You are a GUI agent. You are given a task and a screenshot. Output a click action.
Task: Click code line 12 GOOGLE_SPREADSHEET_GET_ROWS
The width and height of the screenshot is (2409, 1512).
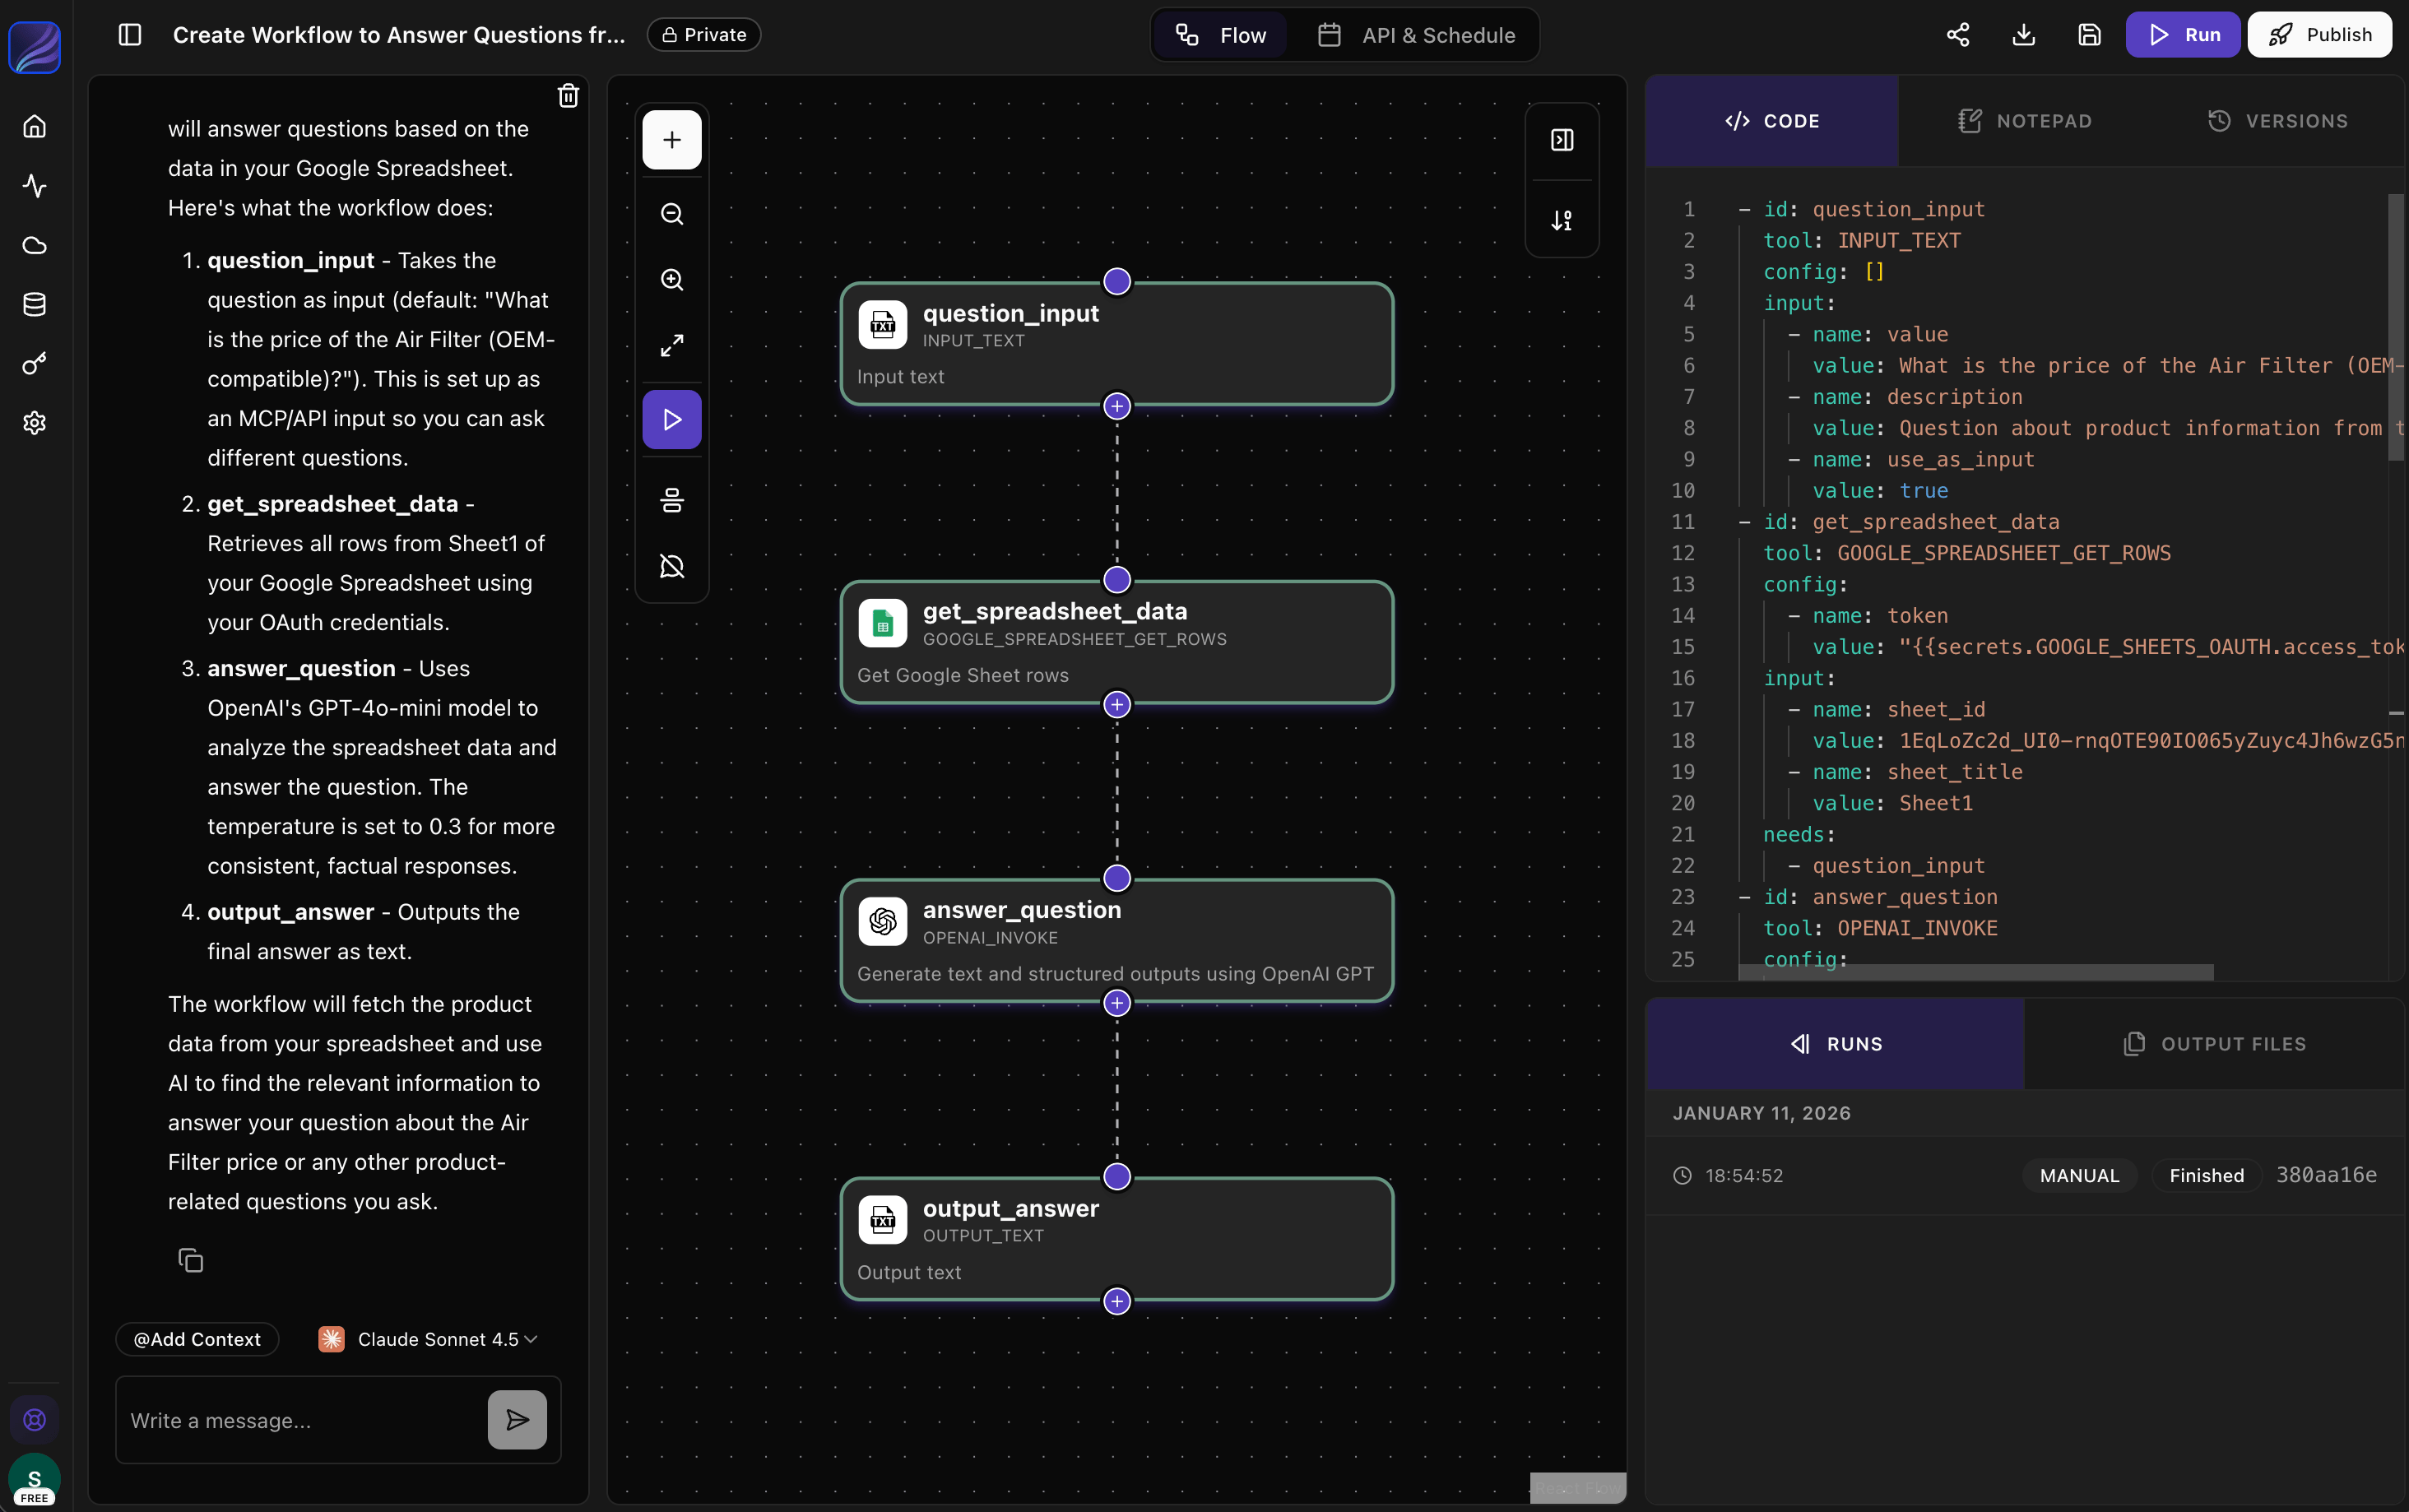[x=2004, y=553]
